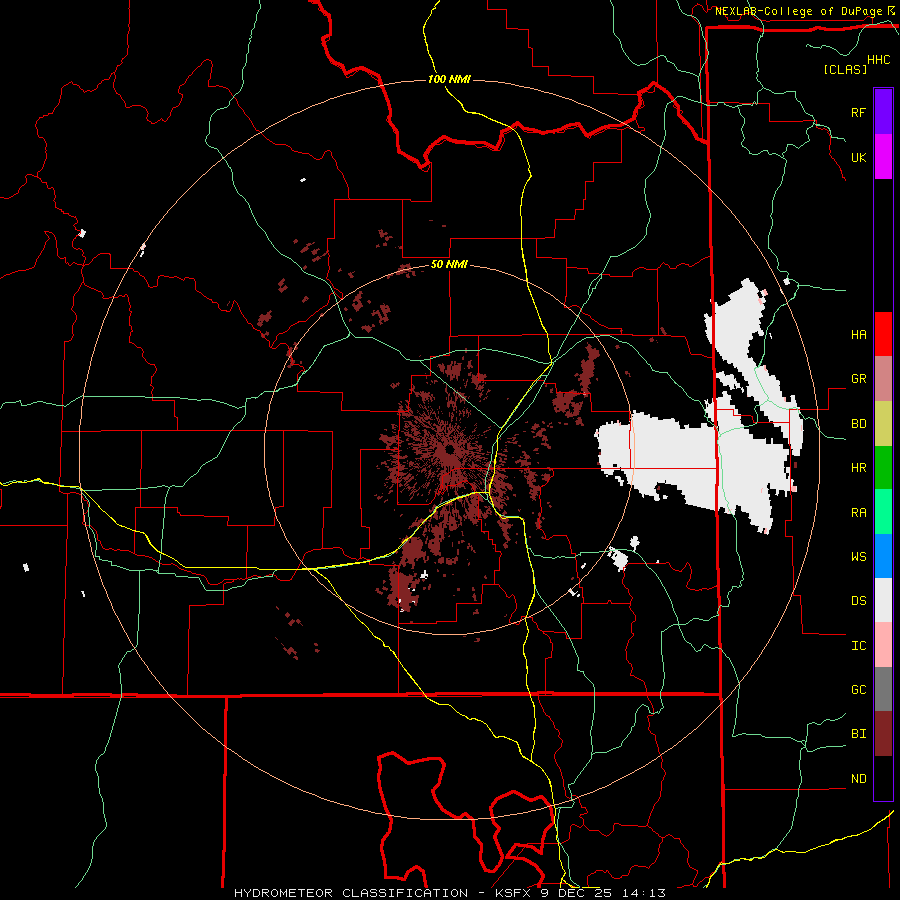Click the 100 NMI range ring label
900x900 pixels.
[449, 79]
